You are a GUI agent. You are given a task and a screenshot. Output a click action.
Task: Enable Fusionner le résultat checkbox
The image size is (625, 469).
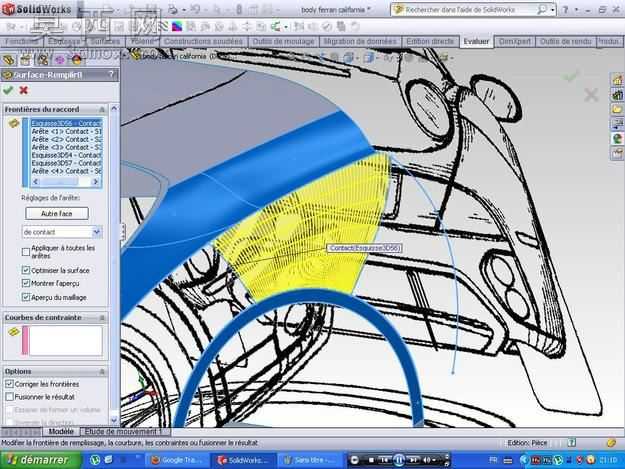click(x=10, y=397)
